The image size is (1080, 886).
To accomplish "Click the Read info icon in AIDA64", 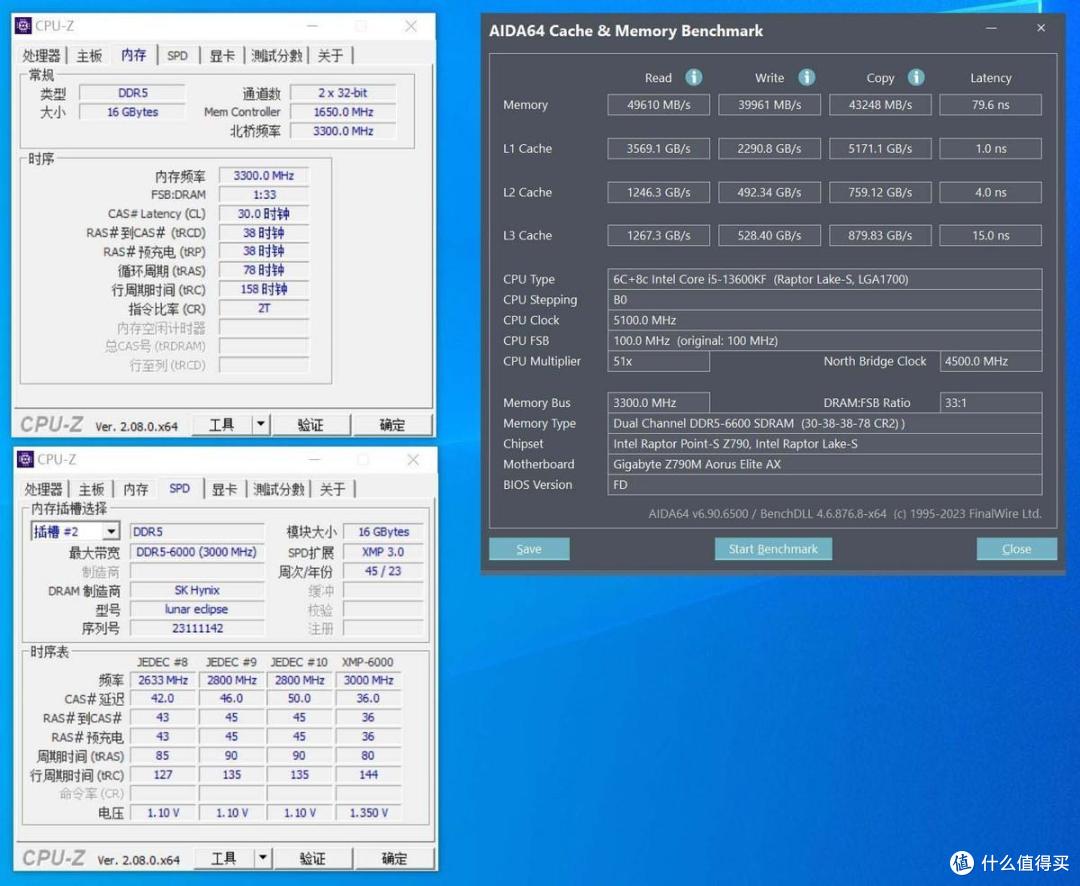I will (x=694, y=77).
